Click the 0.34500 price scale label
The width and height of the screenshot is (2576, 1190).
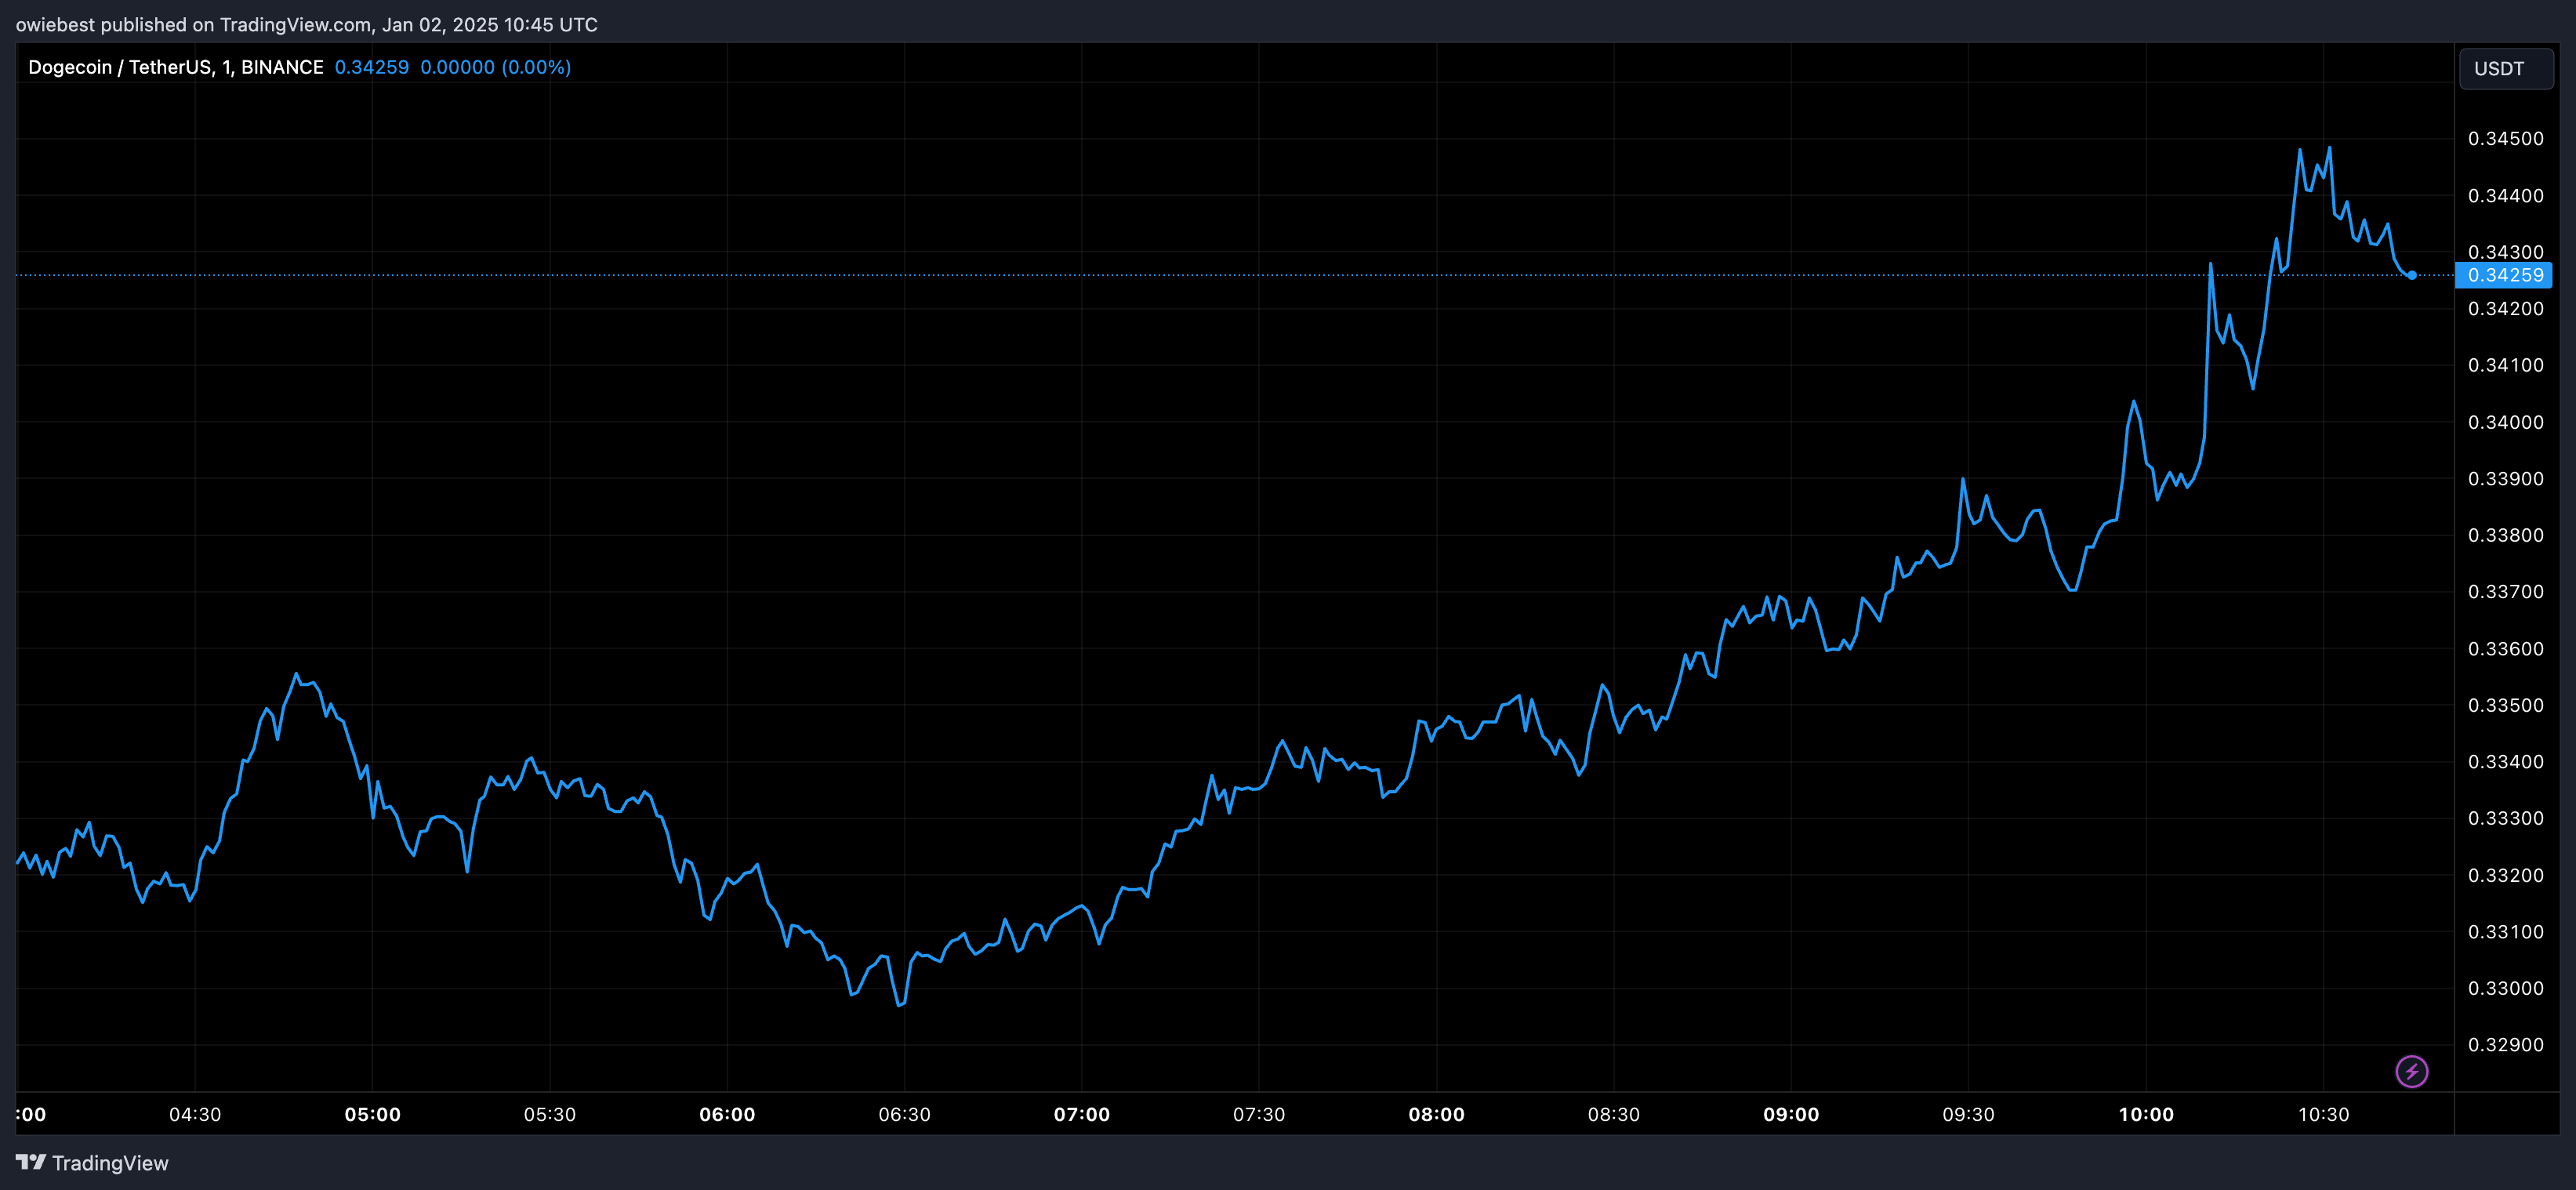pos(2505,139)
